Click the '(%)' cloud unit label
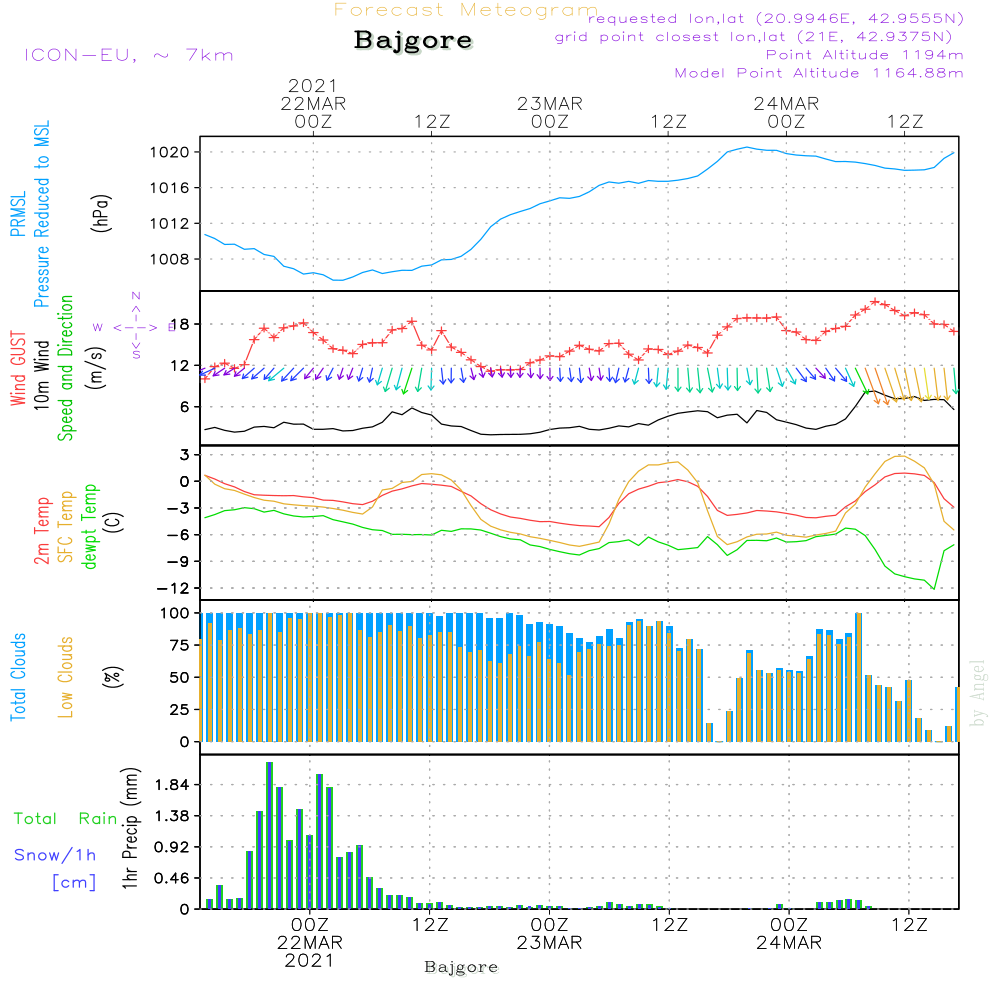The image size is (1000, 1000). click(x=112, y=677)
